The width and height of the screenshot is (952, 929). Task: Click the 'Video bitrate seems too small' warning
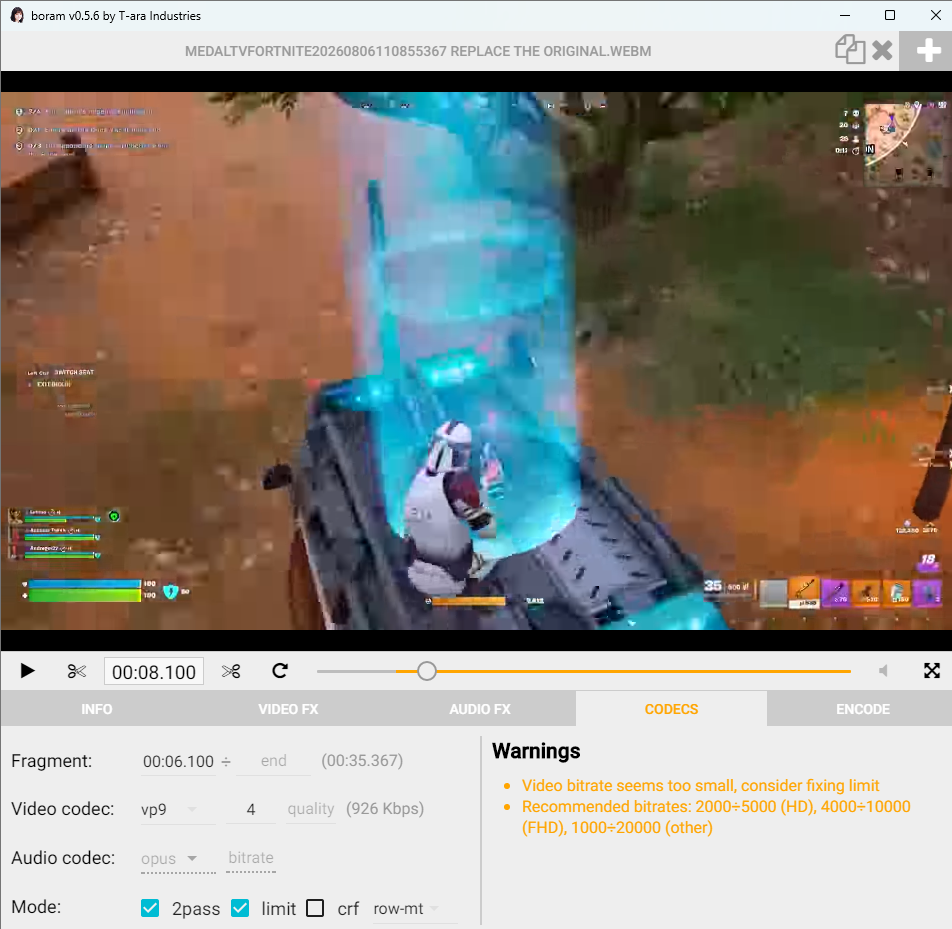pos(700,786)
